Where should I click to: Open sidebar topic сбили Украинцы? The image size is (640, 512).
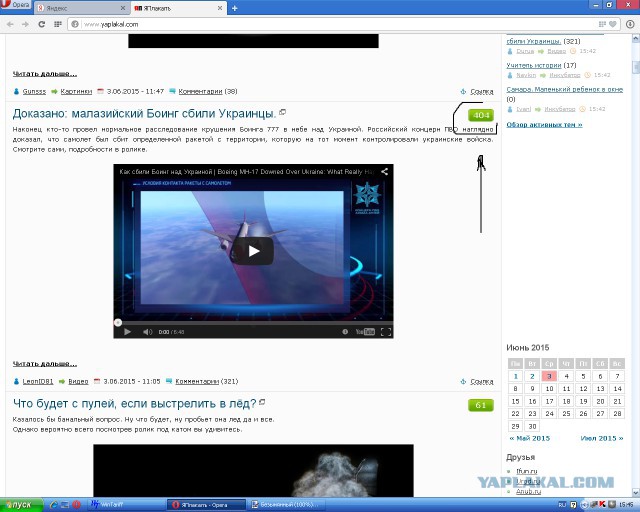coord(534,41)
